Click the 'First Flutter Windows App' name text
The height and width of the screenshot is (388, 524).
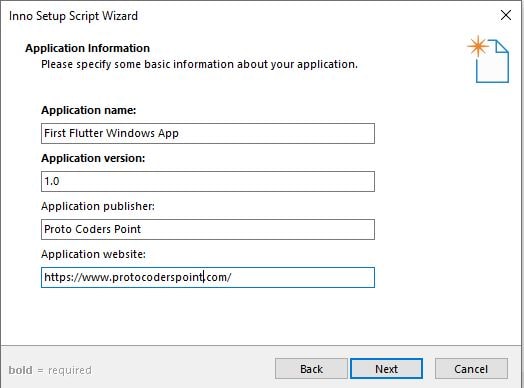(x=111, y=133)
